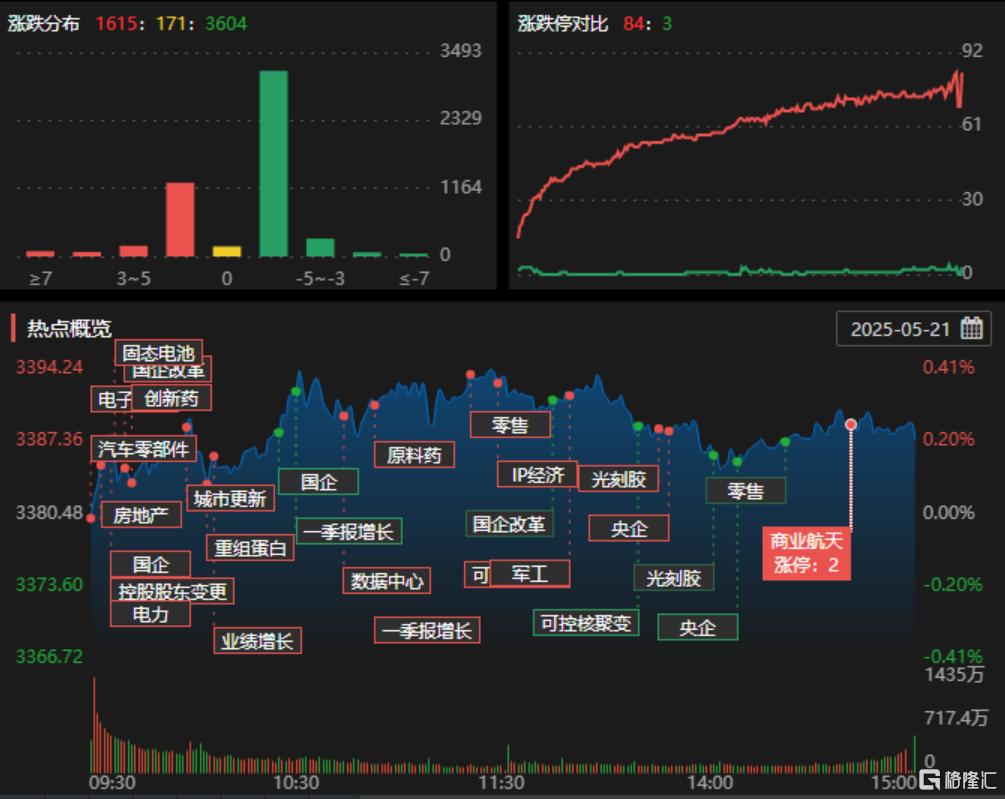
Task: Open the calendar icon next to date
Action: (x=970, y=328)
